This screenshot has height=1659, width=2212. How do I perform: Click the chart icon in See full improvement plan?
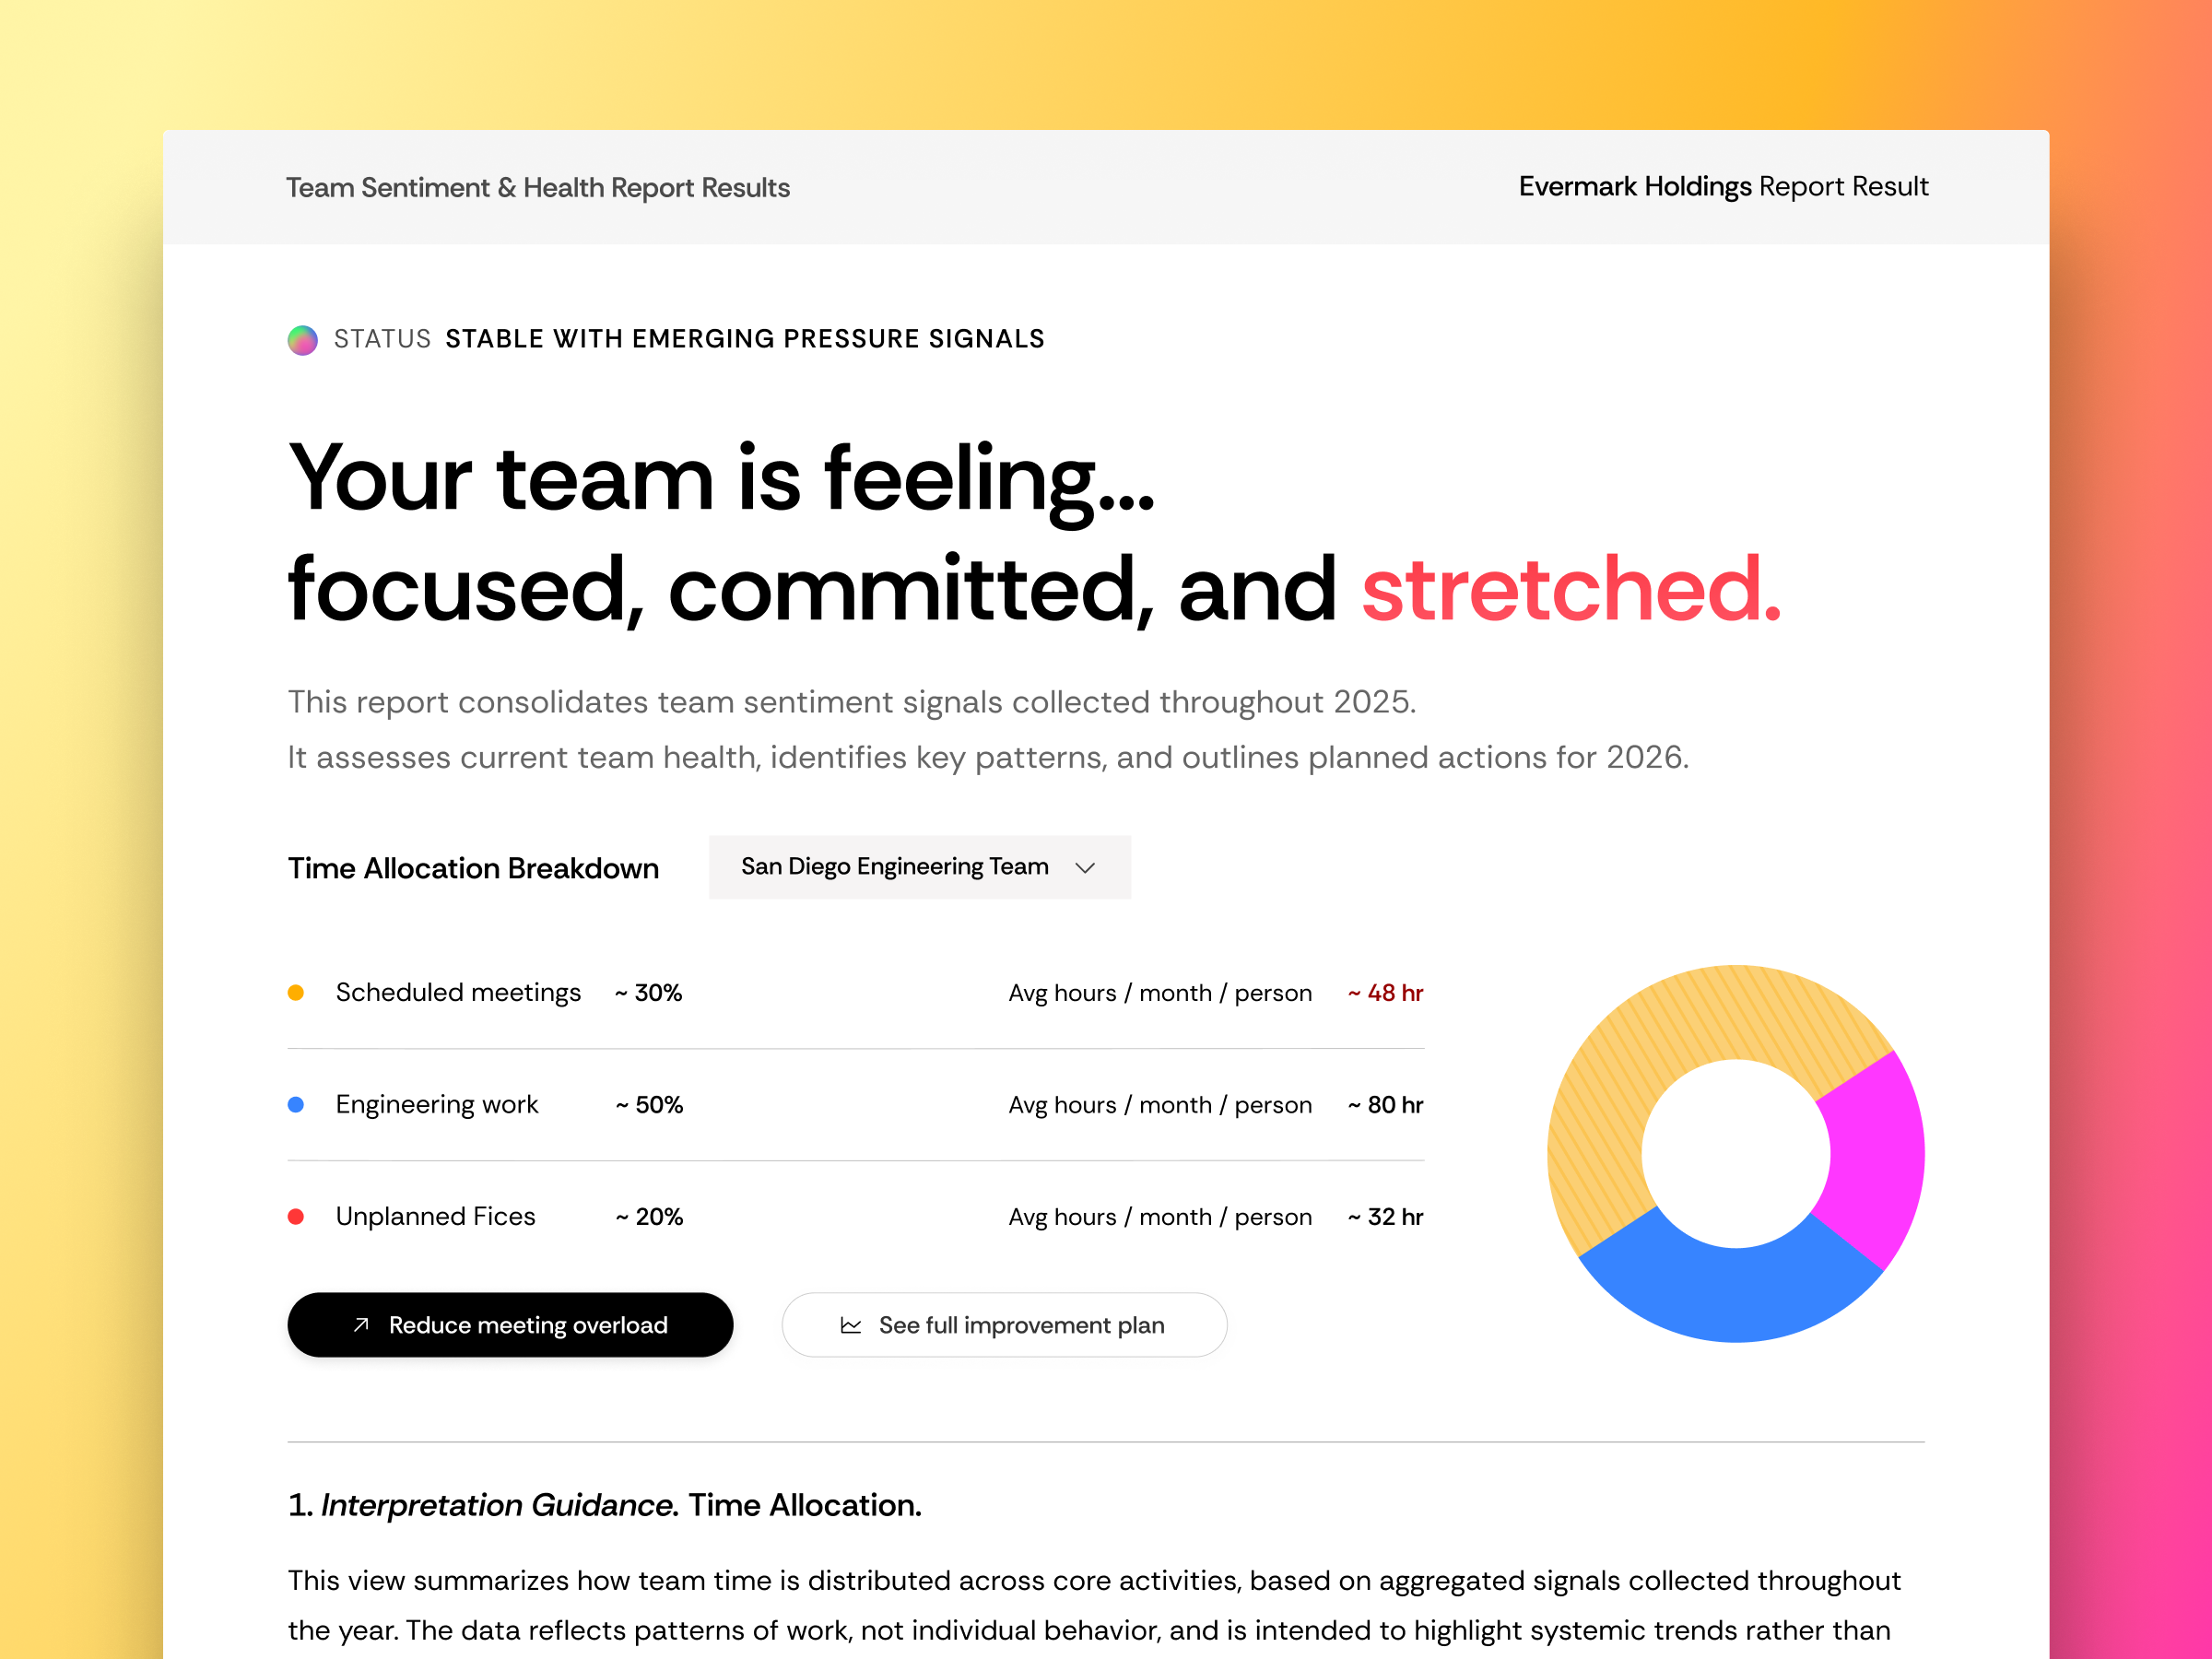click(851, 1325)
